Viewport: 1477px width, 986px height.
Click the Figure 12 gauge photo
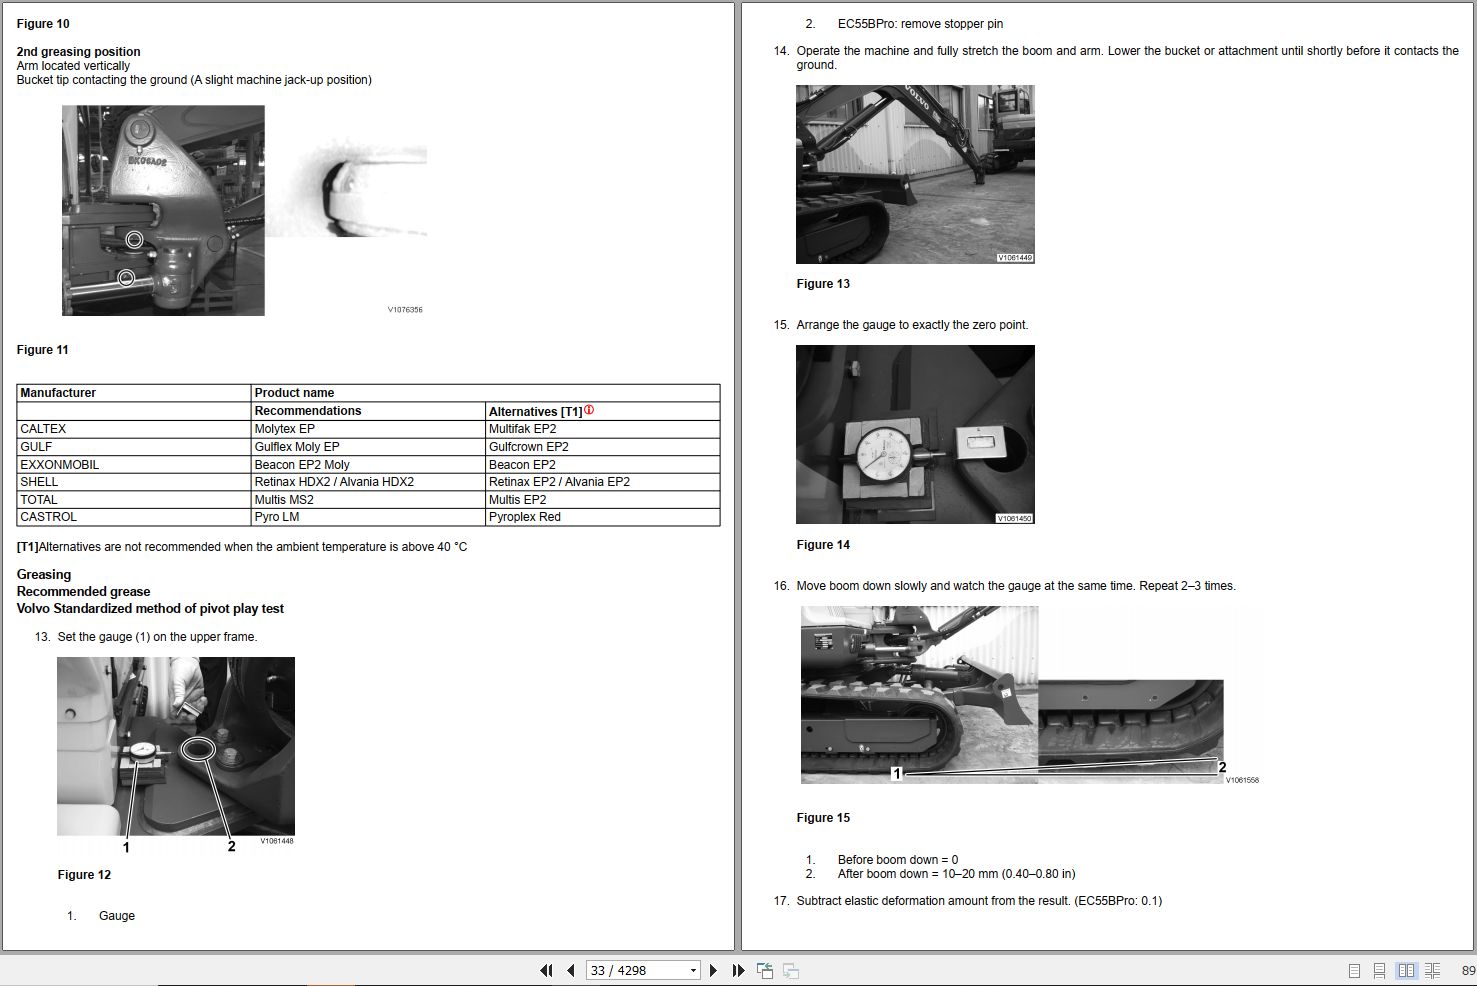(x=176, y=746)
